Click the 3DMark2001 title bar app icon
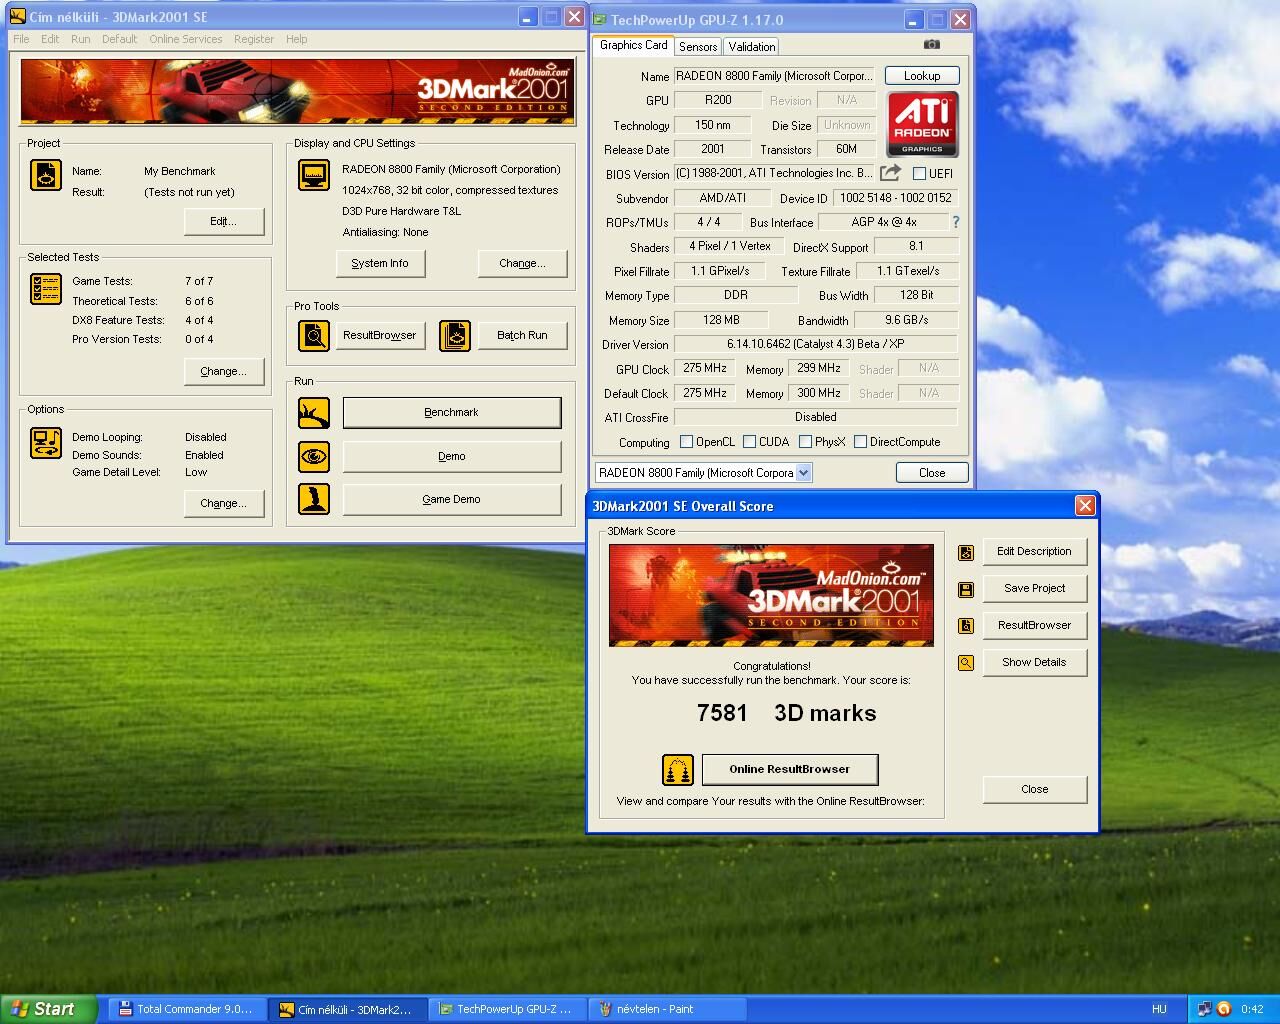Viewport: 1280px width, 1024px height. (x=17, y=17)
